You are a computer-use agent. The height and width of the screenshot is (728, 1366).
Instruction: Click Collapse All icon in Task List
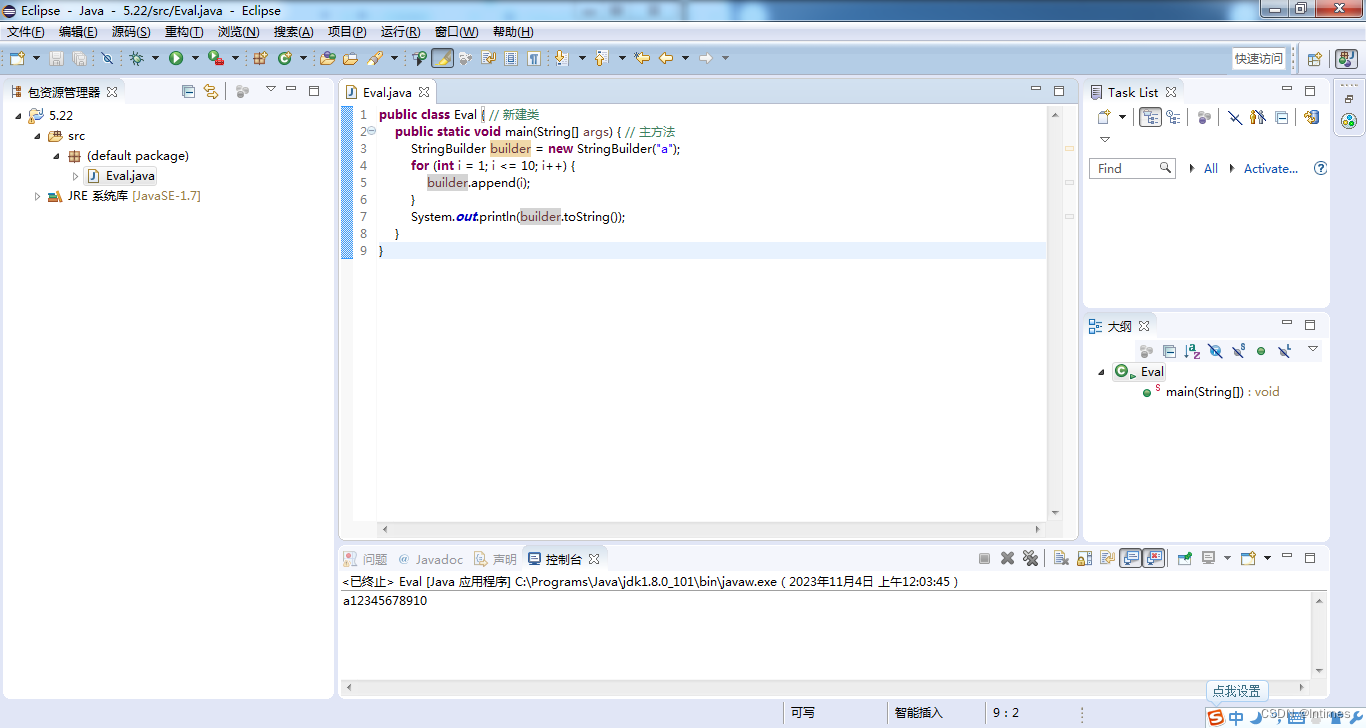[x=1282, y=117]
